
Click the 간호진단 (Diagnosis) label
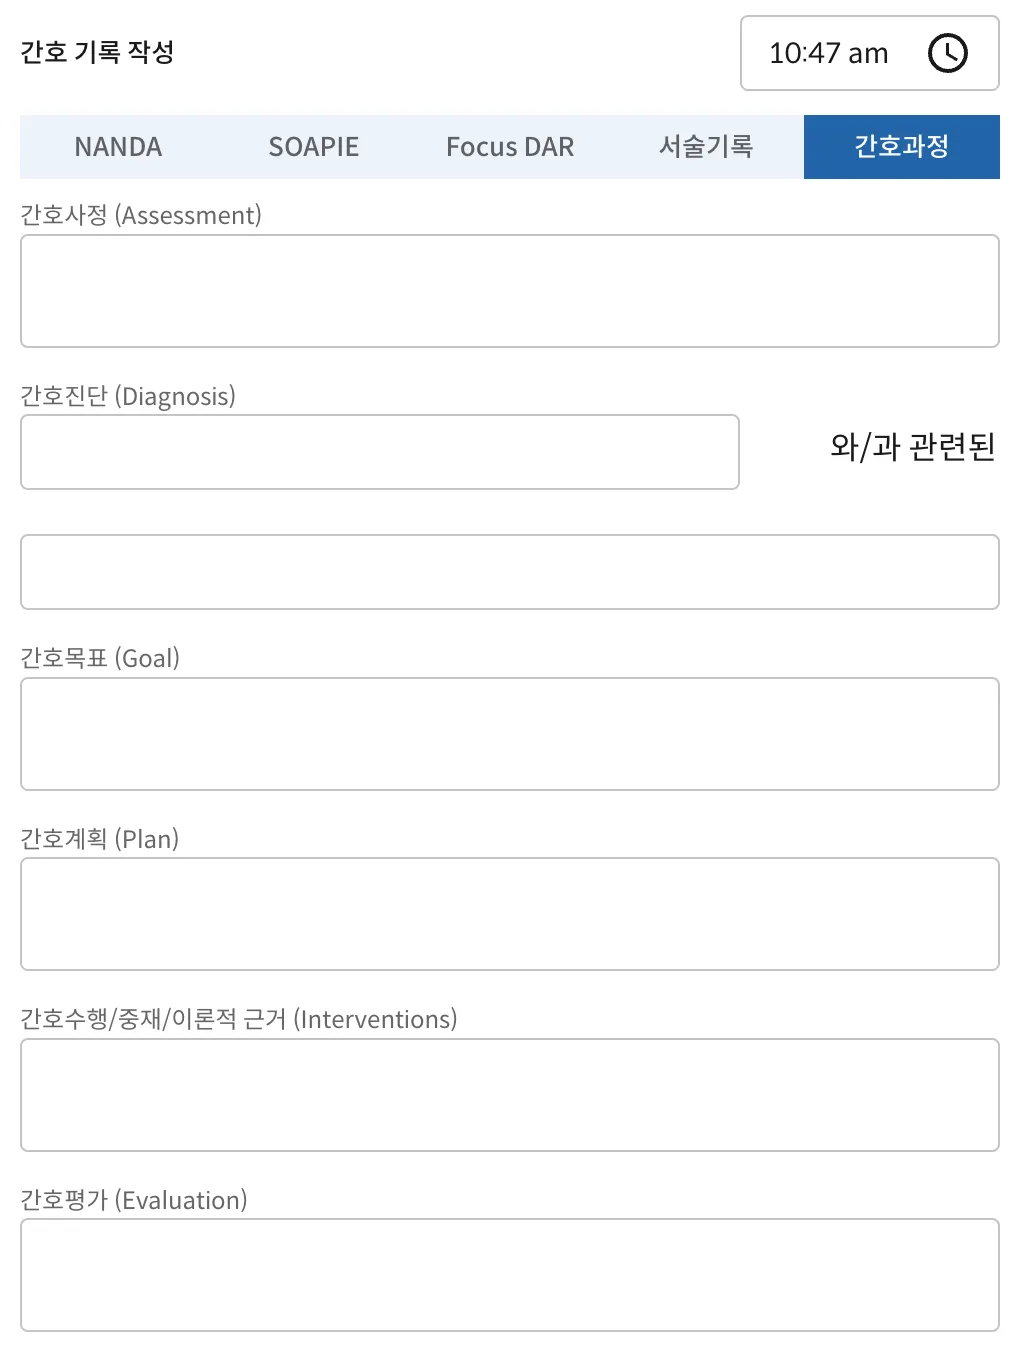click(x=128, y=396)
